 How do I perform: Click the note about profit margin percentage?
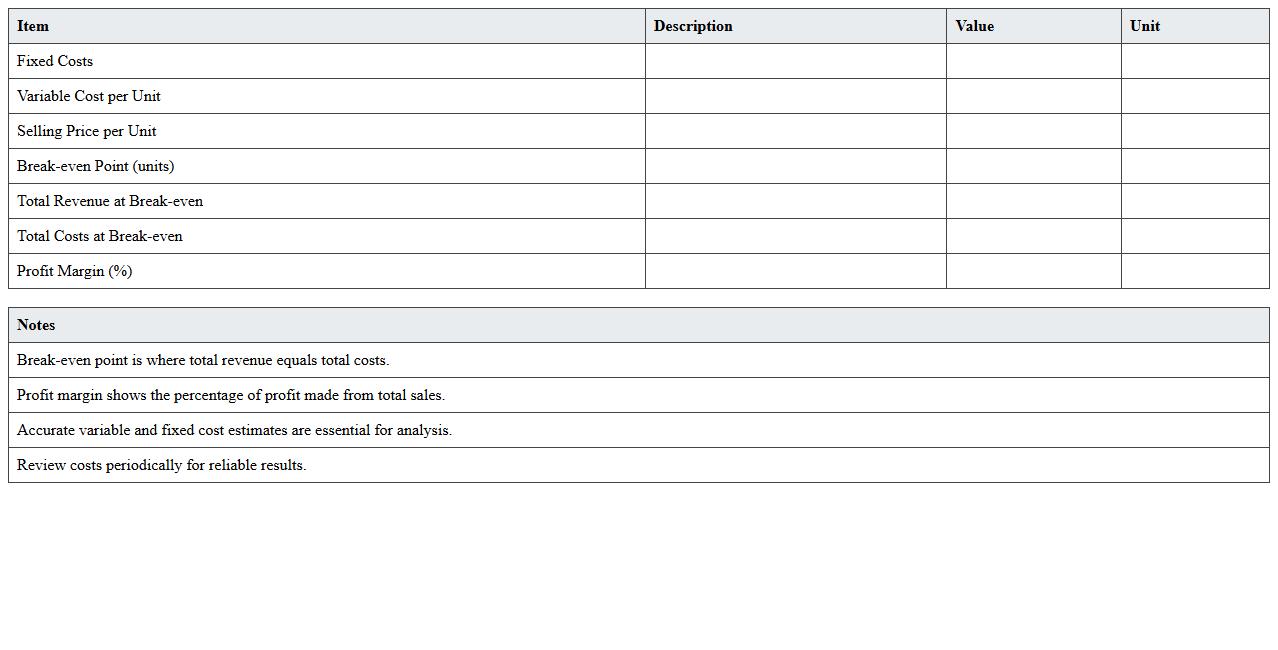point(231,395)
